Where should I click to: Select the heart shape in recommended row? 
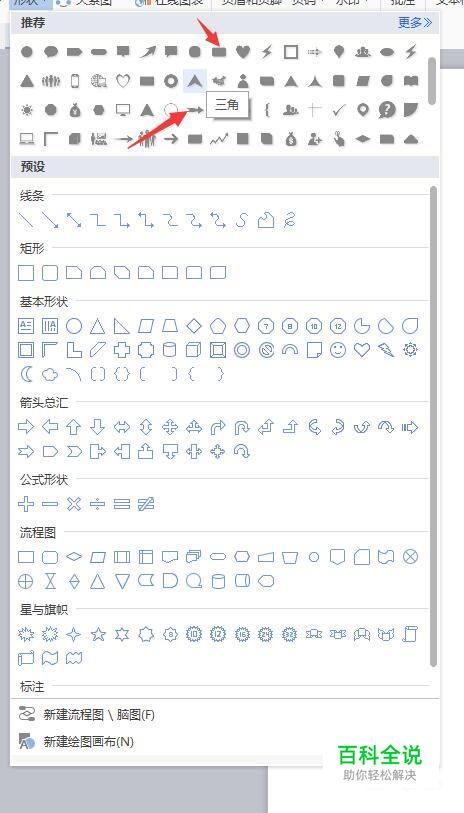tap(243, 51)
